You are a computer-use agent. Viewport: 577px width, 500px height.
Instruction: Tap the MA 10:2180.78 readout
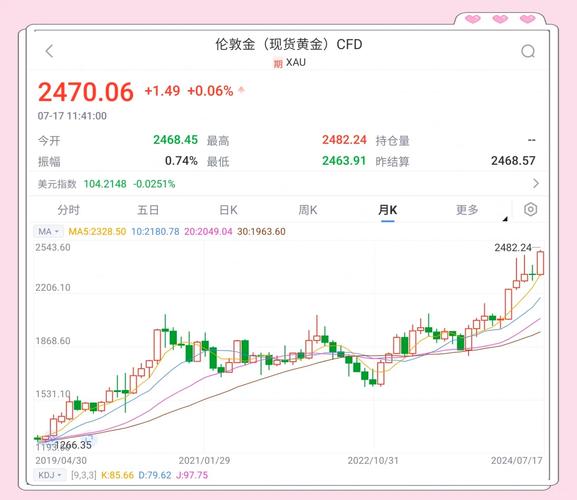(155, 231)
